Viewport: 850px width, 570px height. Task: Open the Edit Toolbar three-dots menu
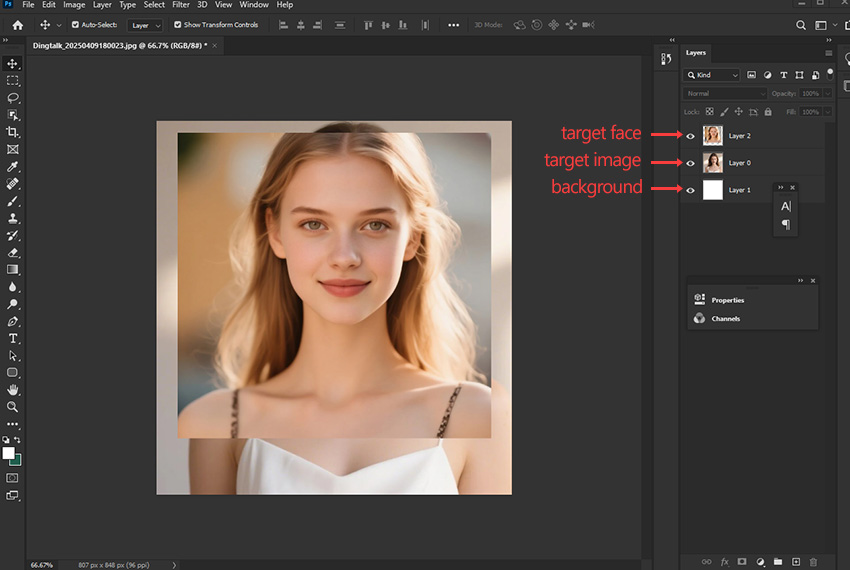(x=12, y=424)
